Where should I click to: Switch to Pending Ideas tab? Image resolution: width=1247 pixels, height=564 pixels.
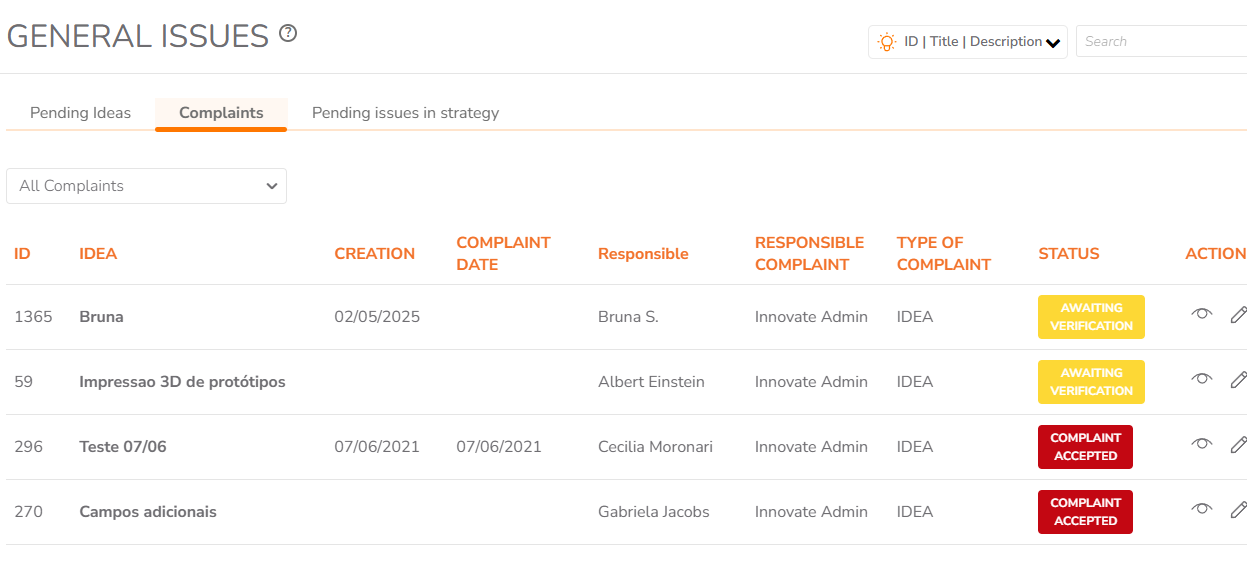(x=80, y=113)
